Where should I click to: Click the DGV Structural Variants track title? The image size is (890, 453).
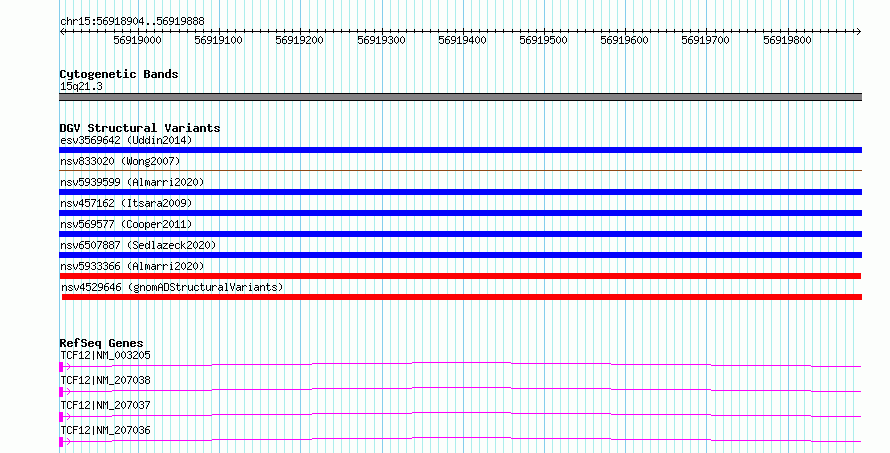[140, 128]
